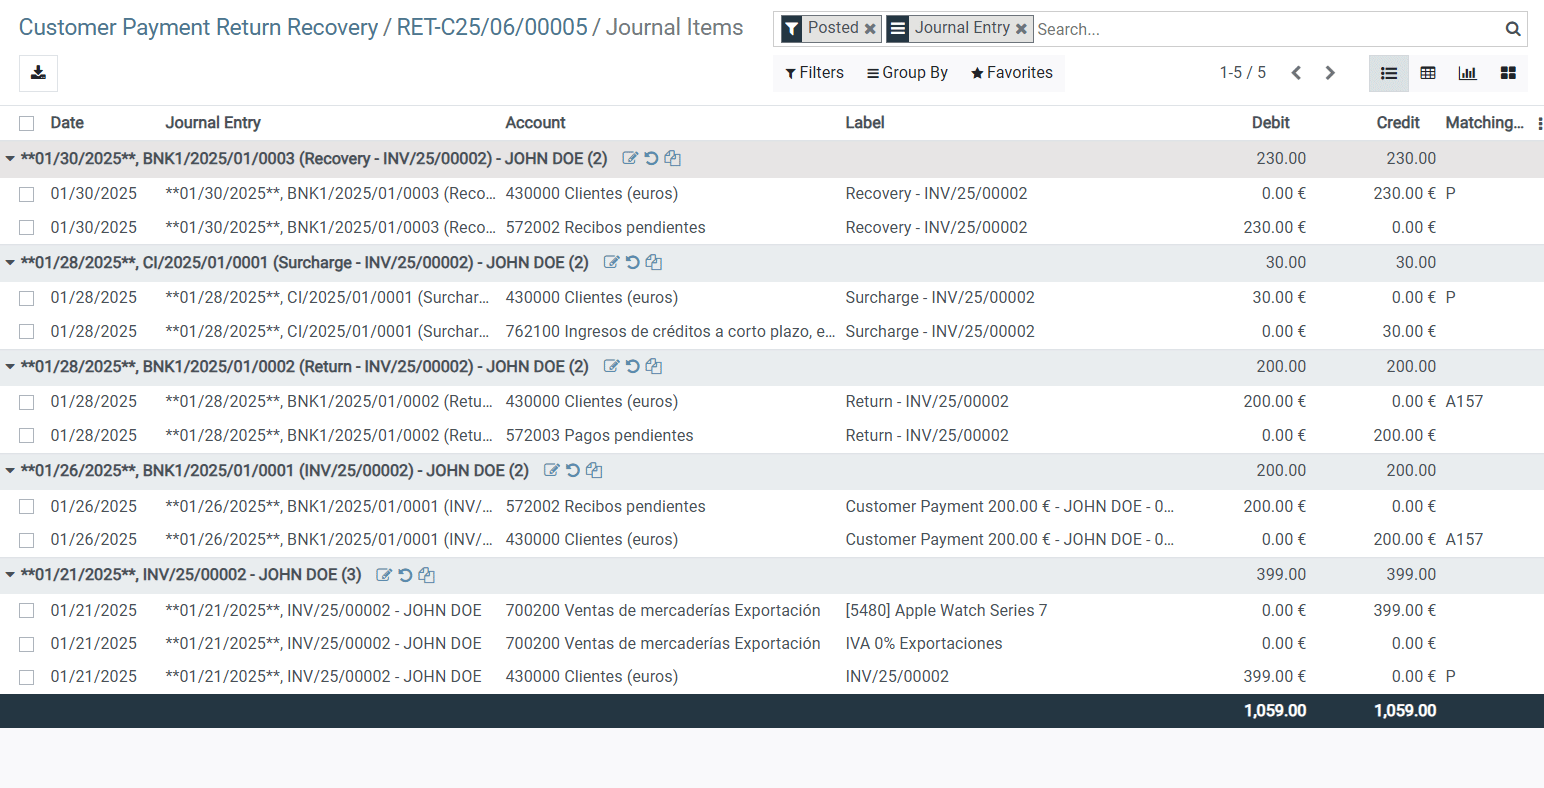Open the Favorites menu

(1011, 73)
